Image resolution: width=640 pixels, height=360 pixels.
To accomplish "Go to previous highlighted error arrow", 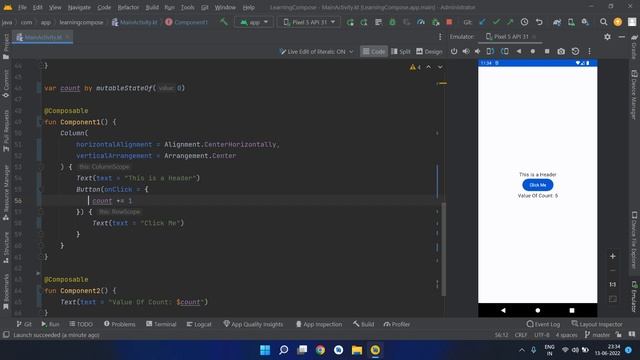I will point(429,67).
